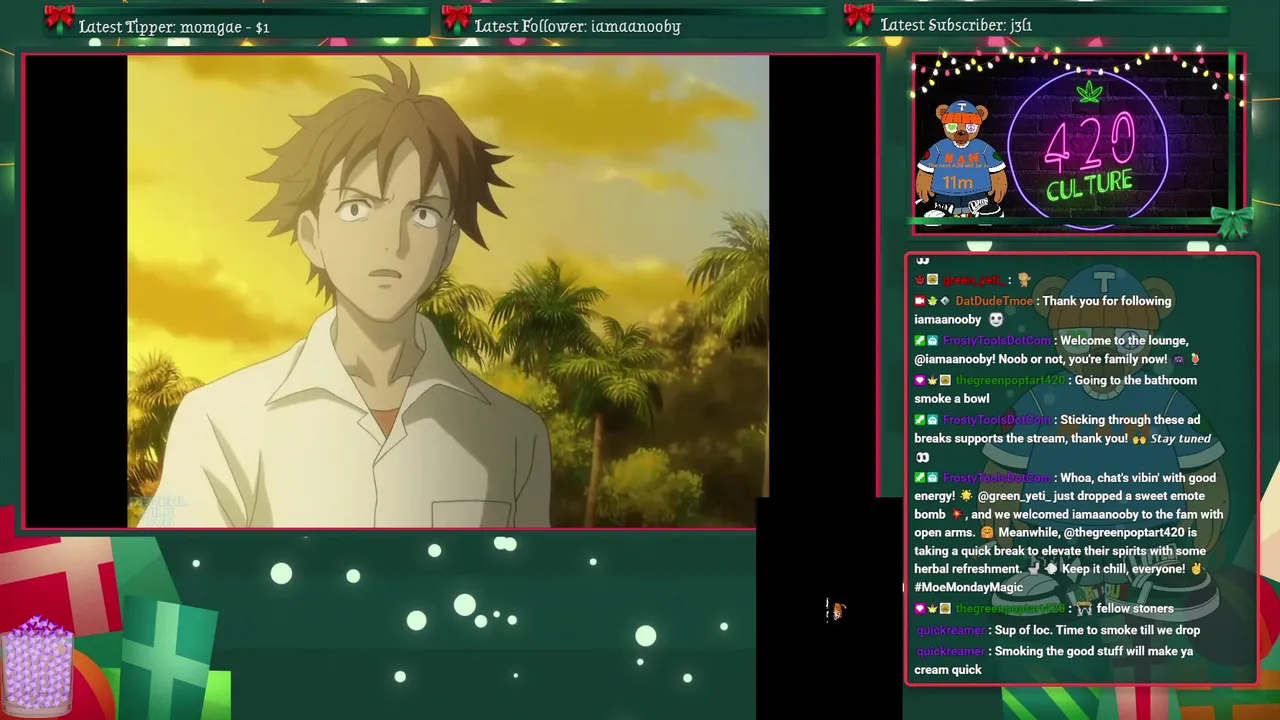The height and width of the screenshot is (720, 1280).
Task: Click the skull emote after iamaanooby message
Action: coord(996,320)
